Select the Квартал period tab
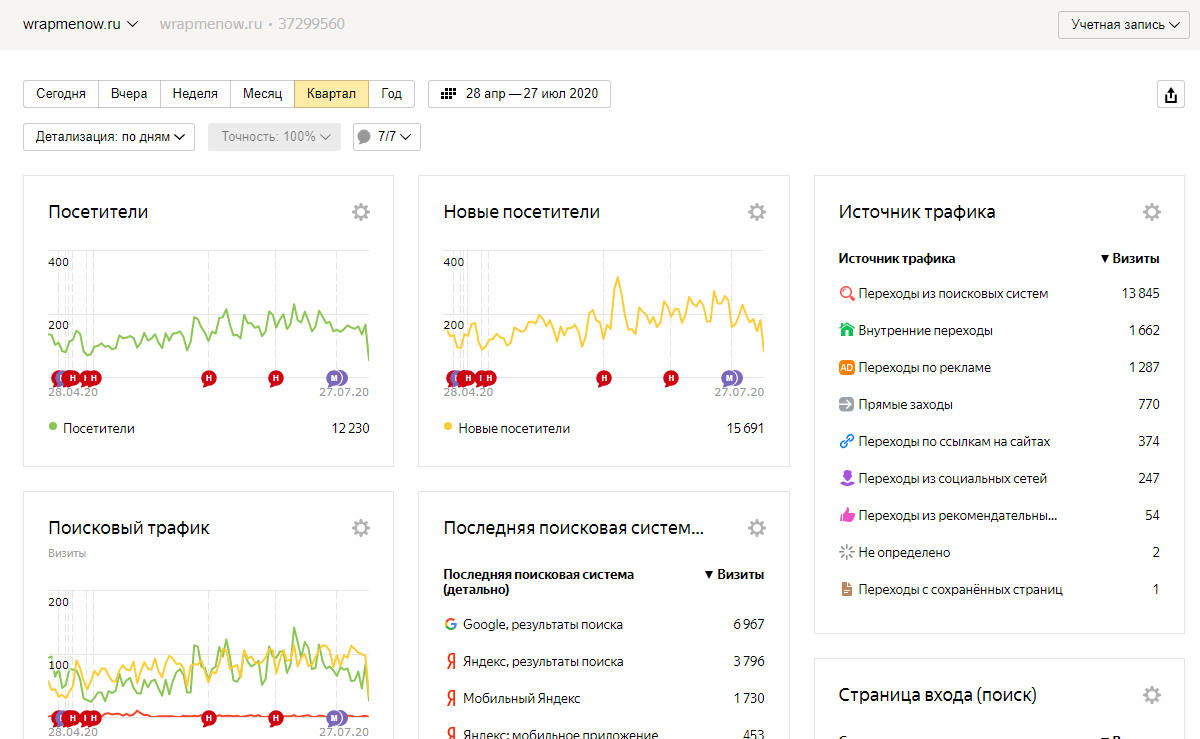This screenshot has height=739, width=1200. [331, 94]
